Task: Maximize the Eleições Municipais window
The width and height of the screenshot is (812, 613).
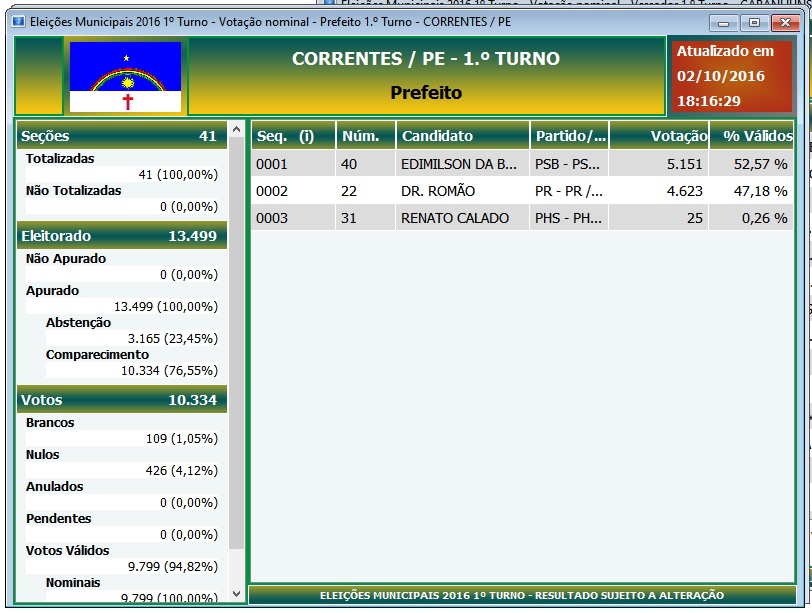Action: point(754,23)
